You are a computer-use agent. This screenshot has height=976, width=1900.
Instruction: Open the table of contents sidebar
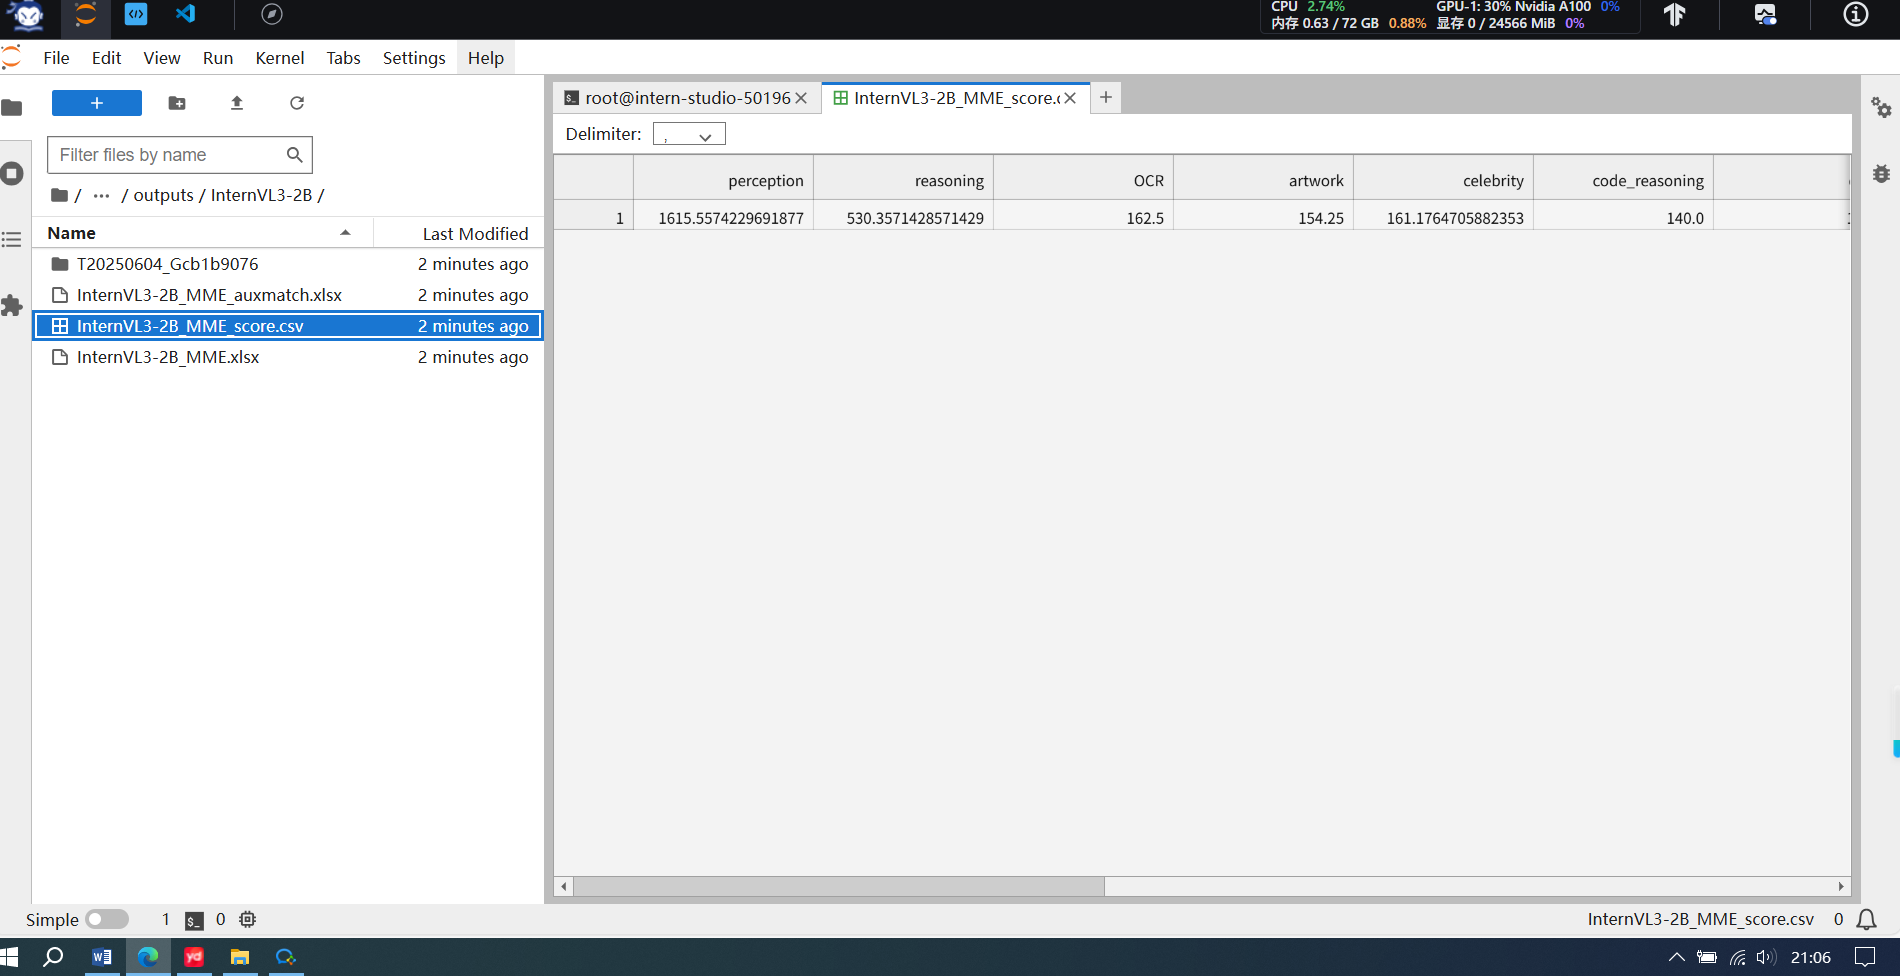13,239
